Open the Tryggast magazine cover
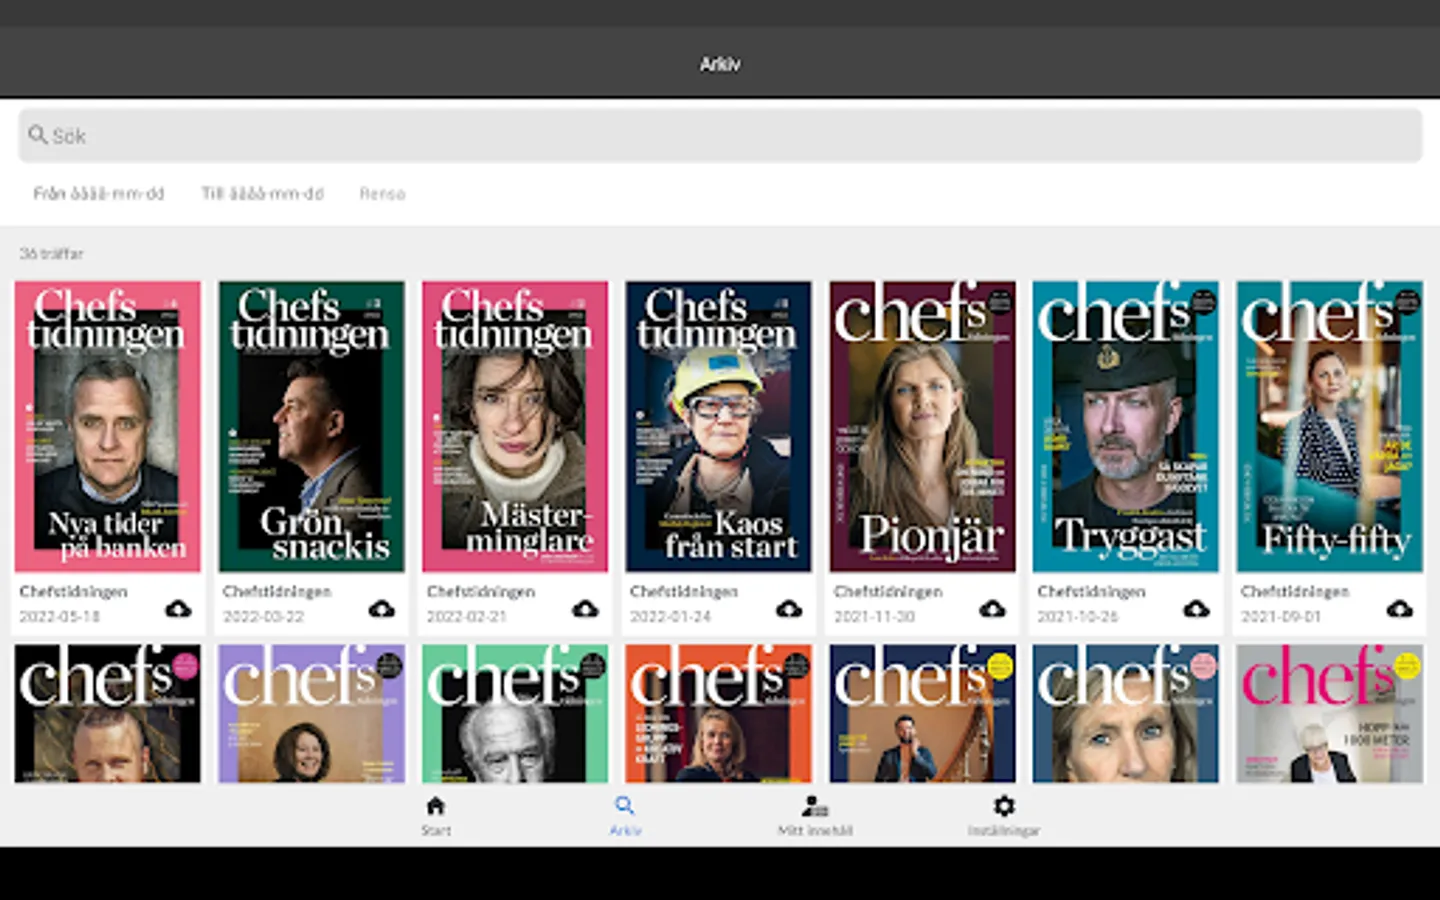This screenshot has height=900, width=1440. [1126, 426]
